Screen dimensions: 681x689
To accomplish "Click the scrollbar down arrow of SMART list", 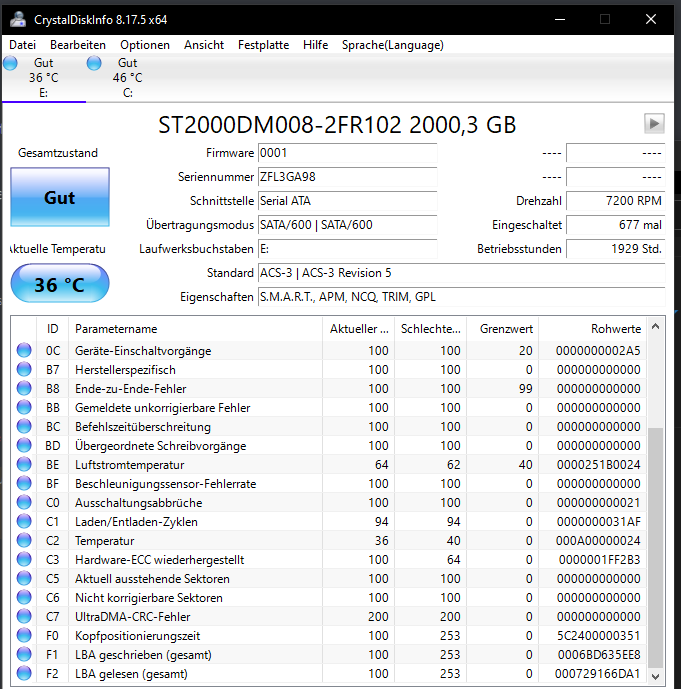I will 656,676.
